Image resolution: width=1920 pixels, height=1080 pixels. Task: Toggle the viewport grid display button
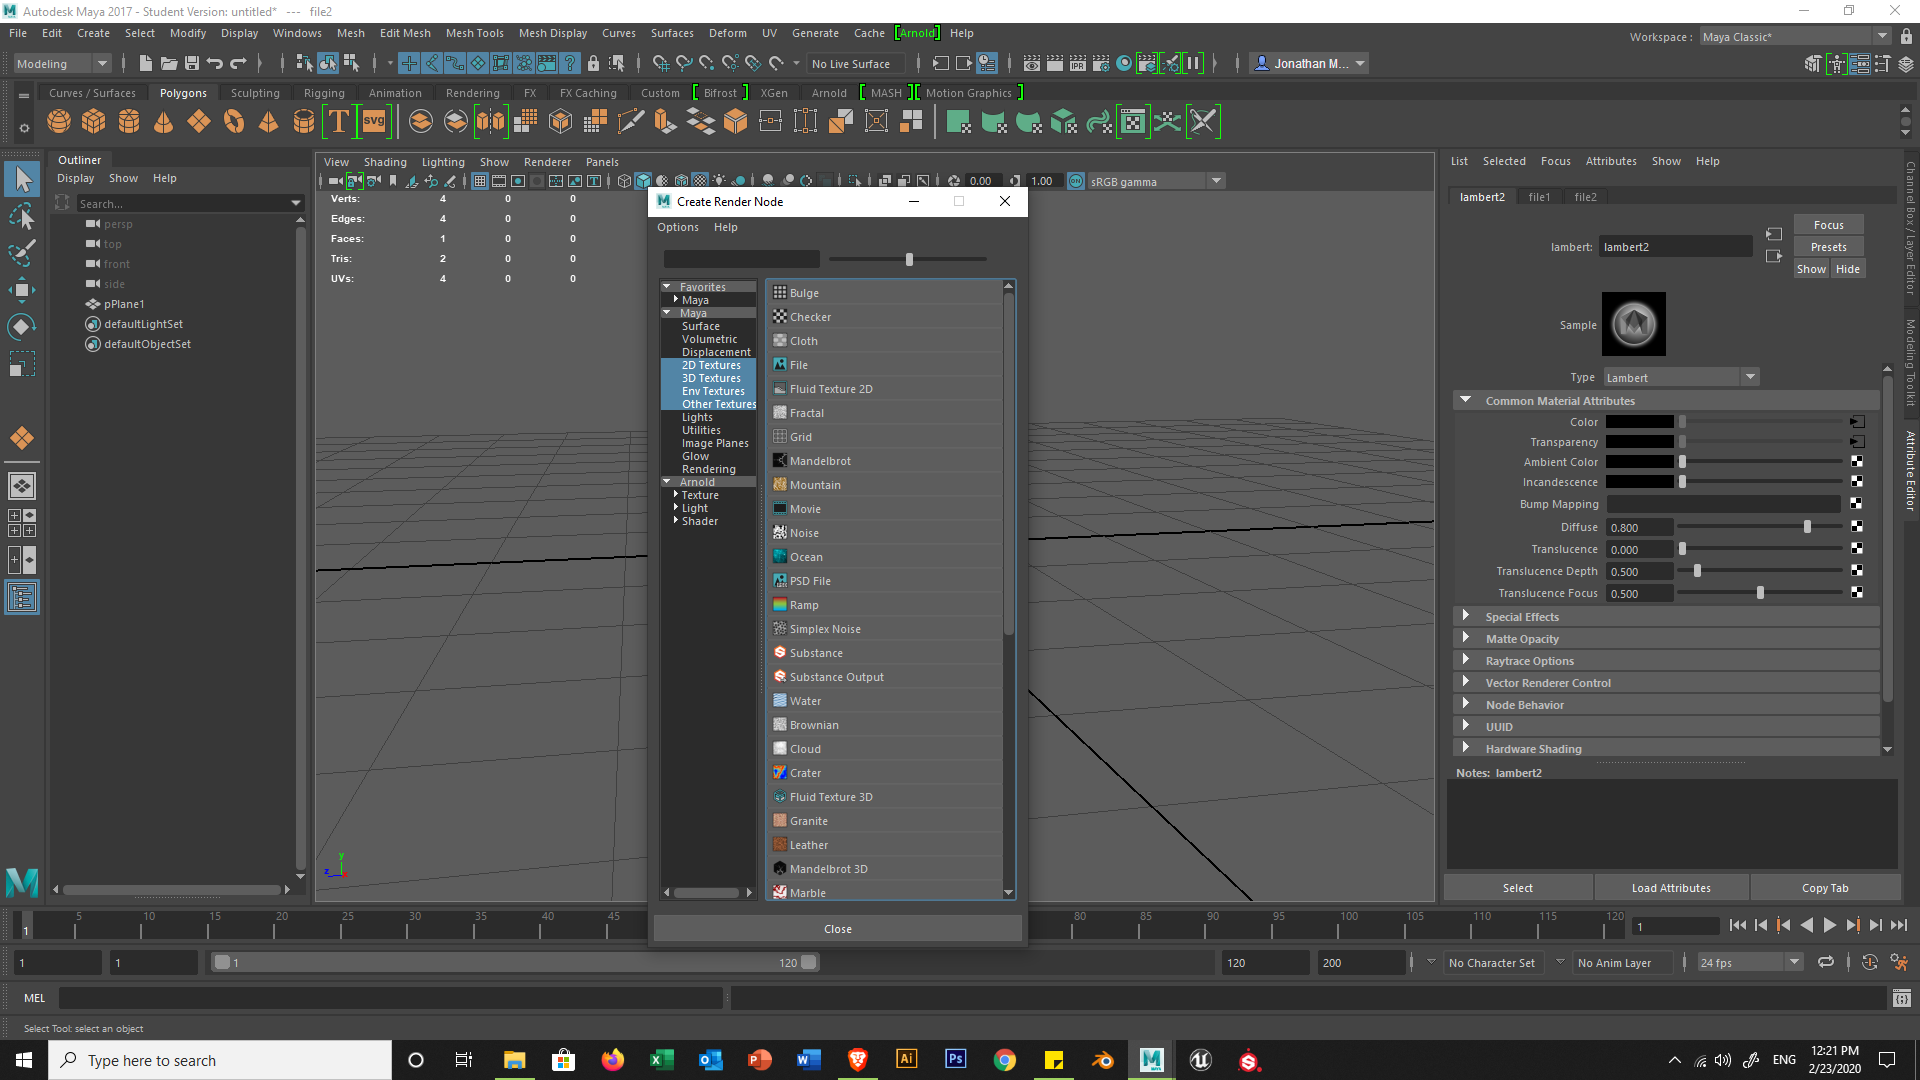point(480,181)
